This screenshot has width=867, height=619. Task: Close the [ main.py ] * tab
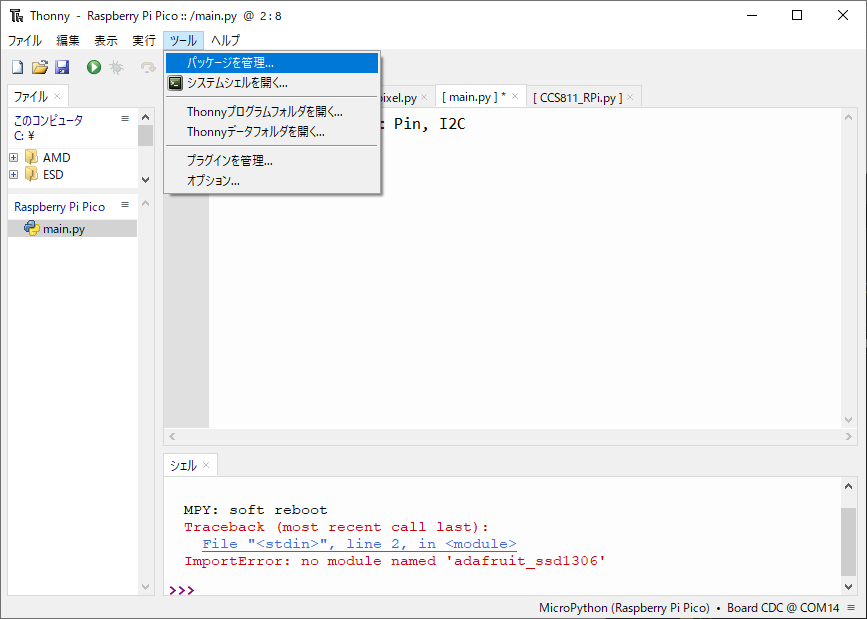pyautogui.click(x=515, y=96)
